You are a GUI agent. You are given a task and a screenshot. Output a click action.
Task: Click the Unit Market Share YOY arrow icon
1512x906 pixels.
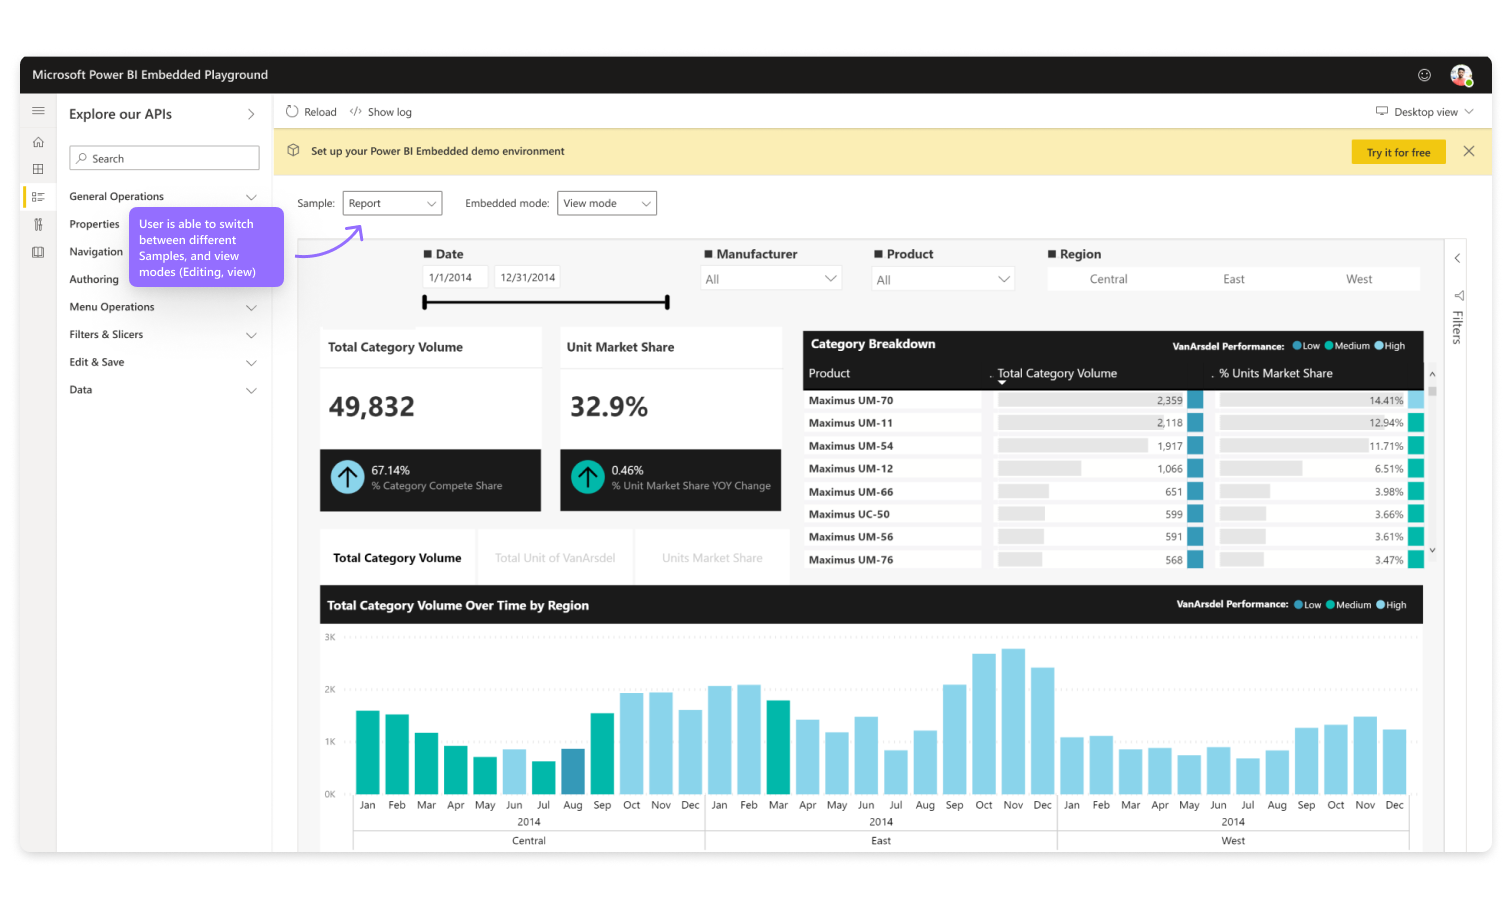pos(588,477)
